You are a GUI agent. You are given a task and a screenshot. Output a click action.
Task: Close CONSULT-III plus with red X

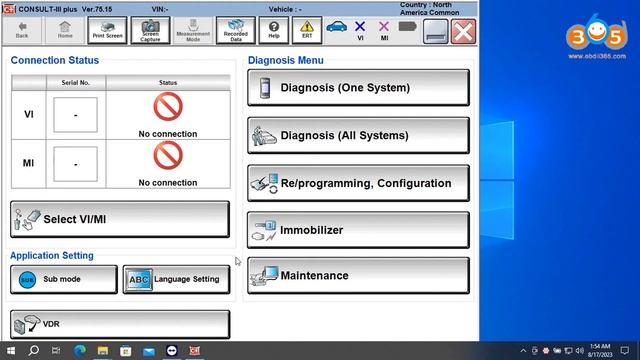pyautogui.click(x=463, y=31)
